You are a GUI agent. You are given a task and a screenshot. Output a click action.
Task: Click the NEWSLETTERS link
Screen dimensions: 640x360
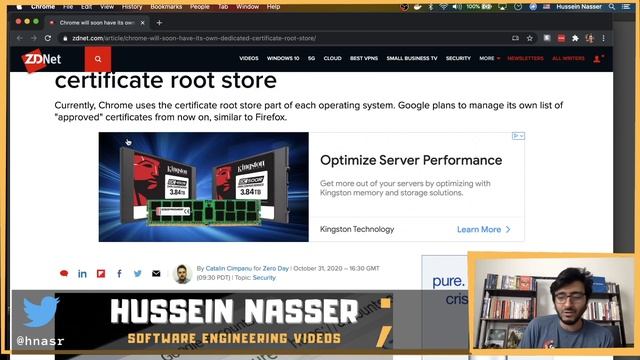point(525,58)
